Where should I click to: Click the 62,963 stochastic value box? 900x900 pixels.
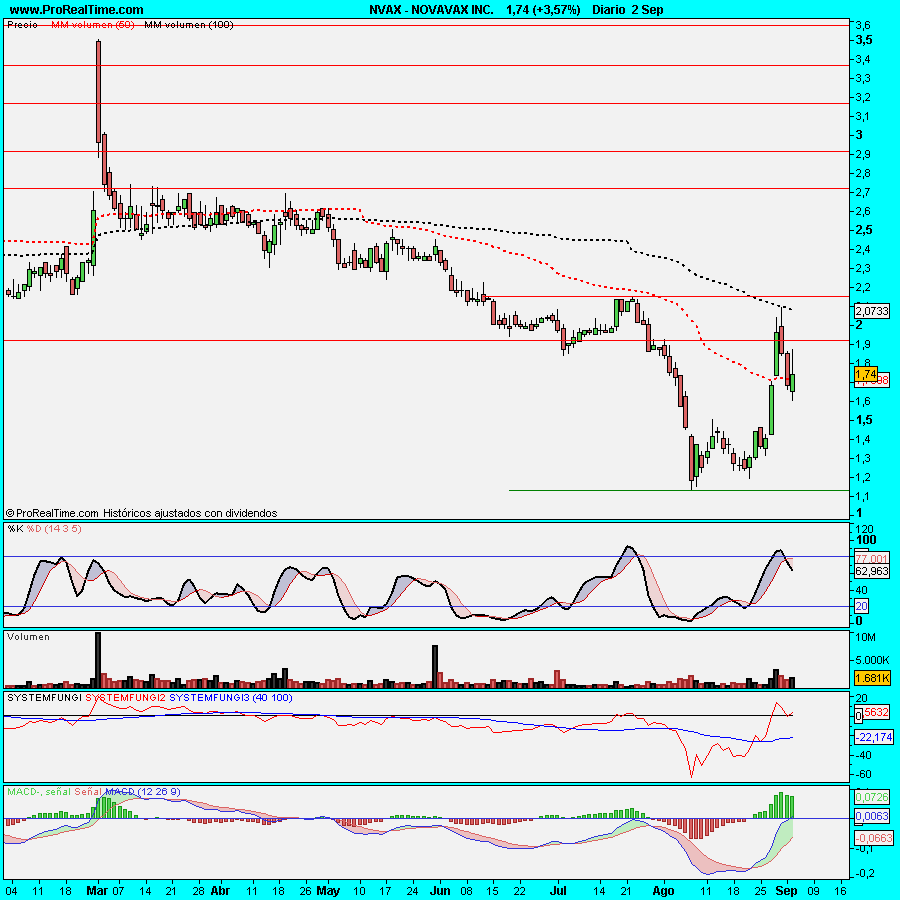872,571
